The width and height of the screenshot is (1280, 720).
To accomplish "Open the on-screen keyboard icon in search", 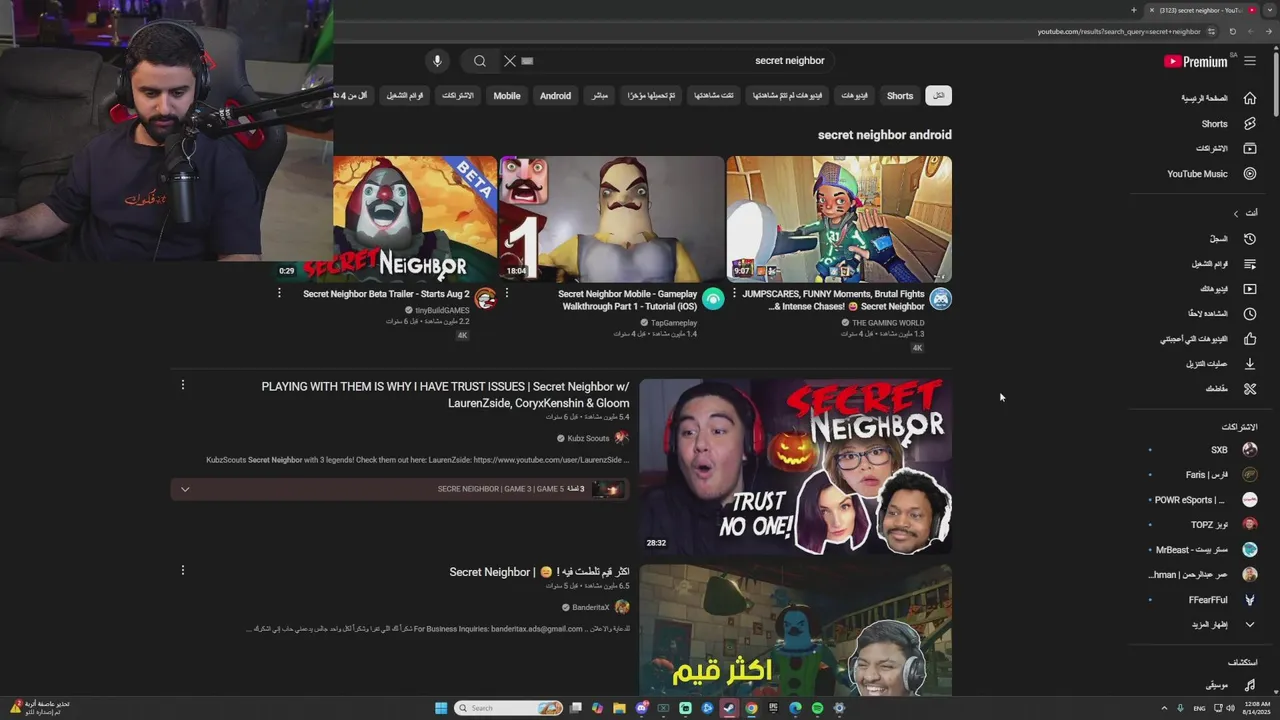I will pyautogui.click(x=528, y=61).
